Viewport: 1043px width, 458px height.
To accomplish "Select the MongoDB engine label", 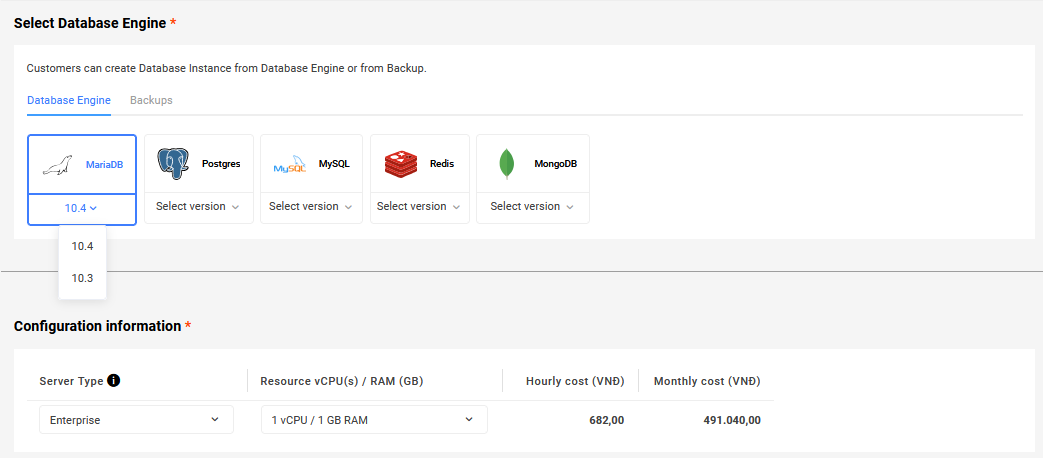I will tap(555, 164).
